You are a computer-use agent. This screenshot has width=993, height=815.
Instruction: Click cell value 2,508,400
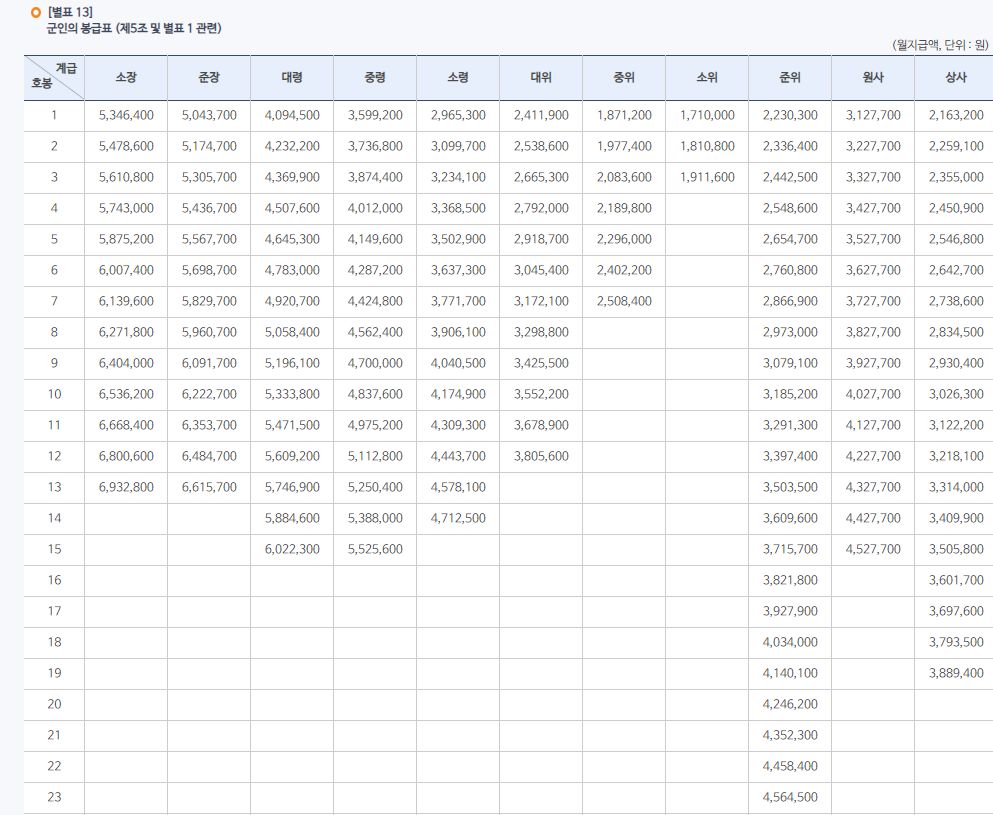(x=624, y=301)
